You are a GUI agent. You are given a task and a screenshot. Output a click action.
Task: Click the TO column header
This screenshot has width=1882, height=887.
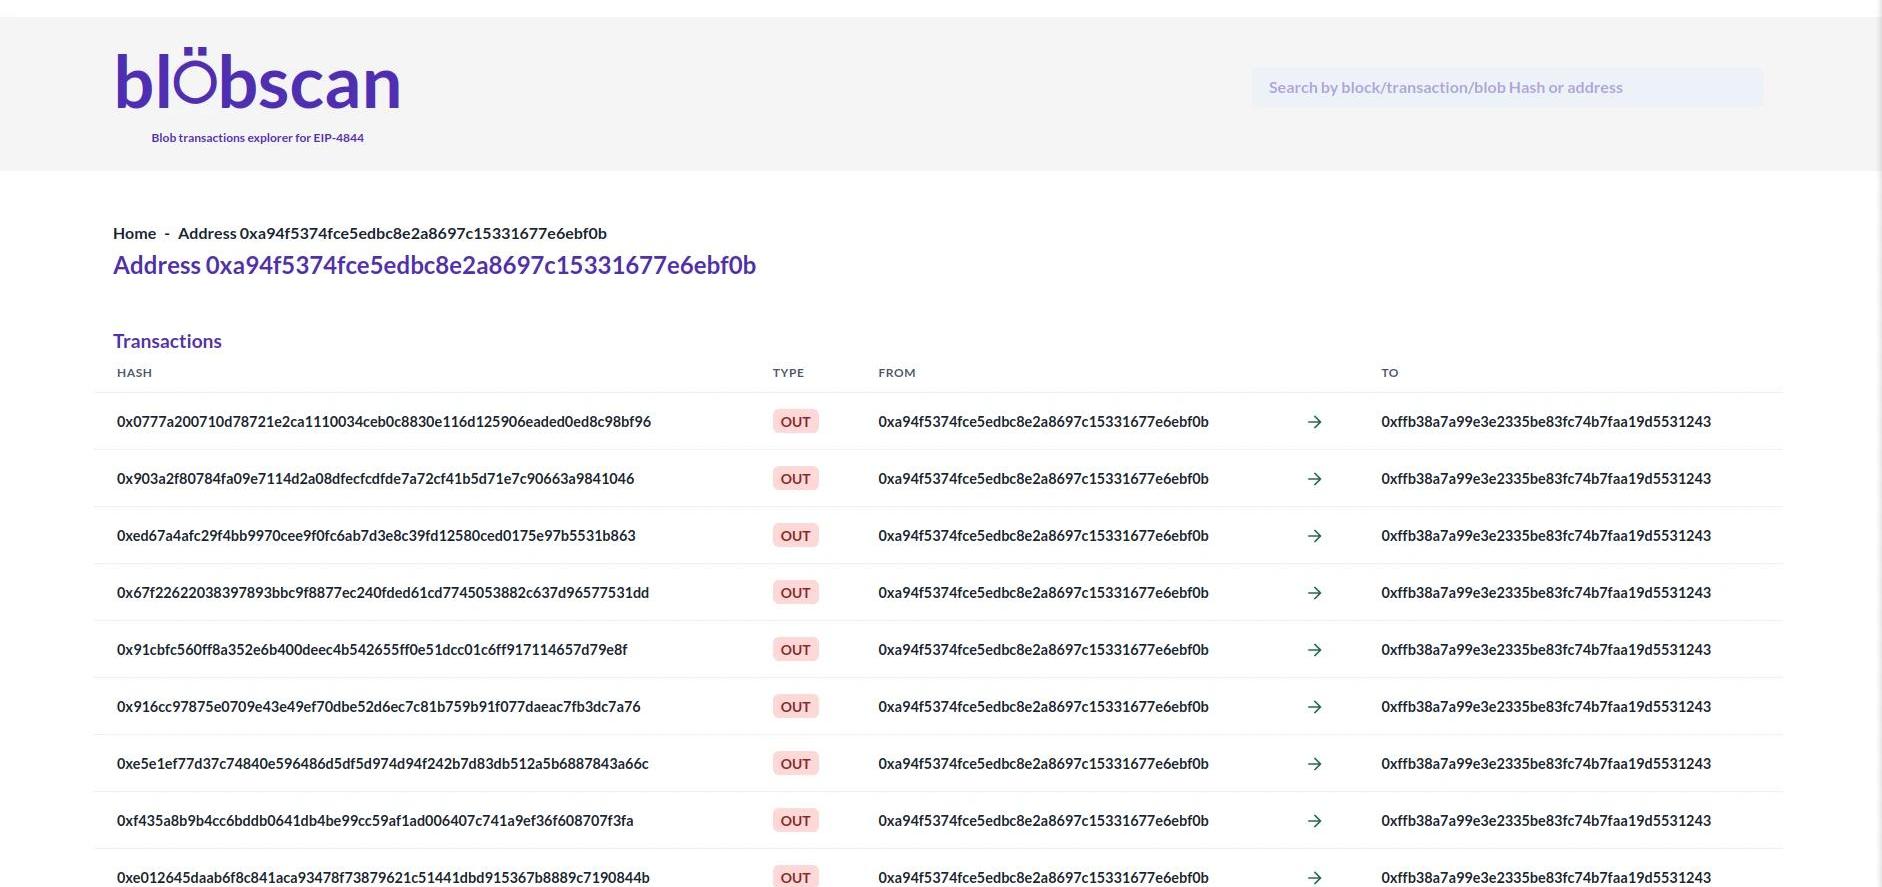coord(1390,373)
